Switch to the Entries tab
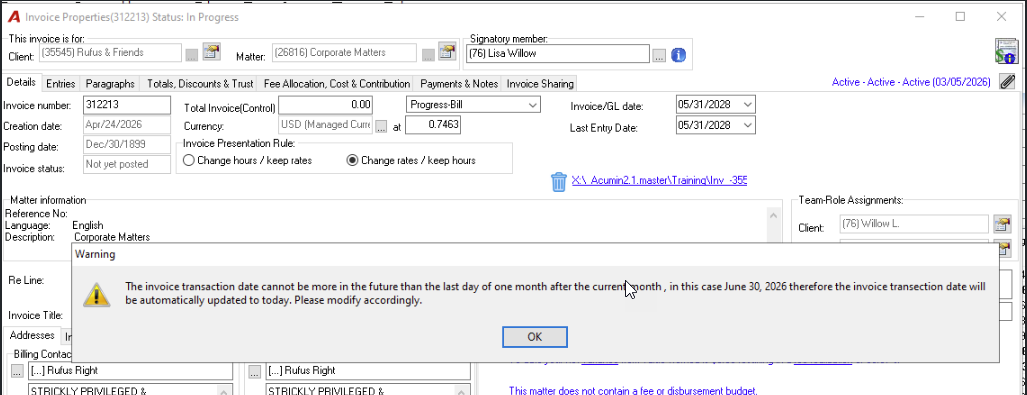 (60, 84)
